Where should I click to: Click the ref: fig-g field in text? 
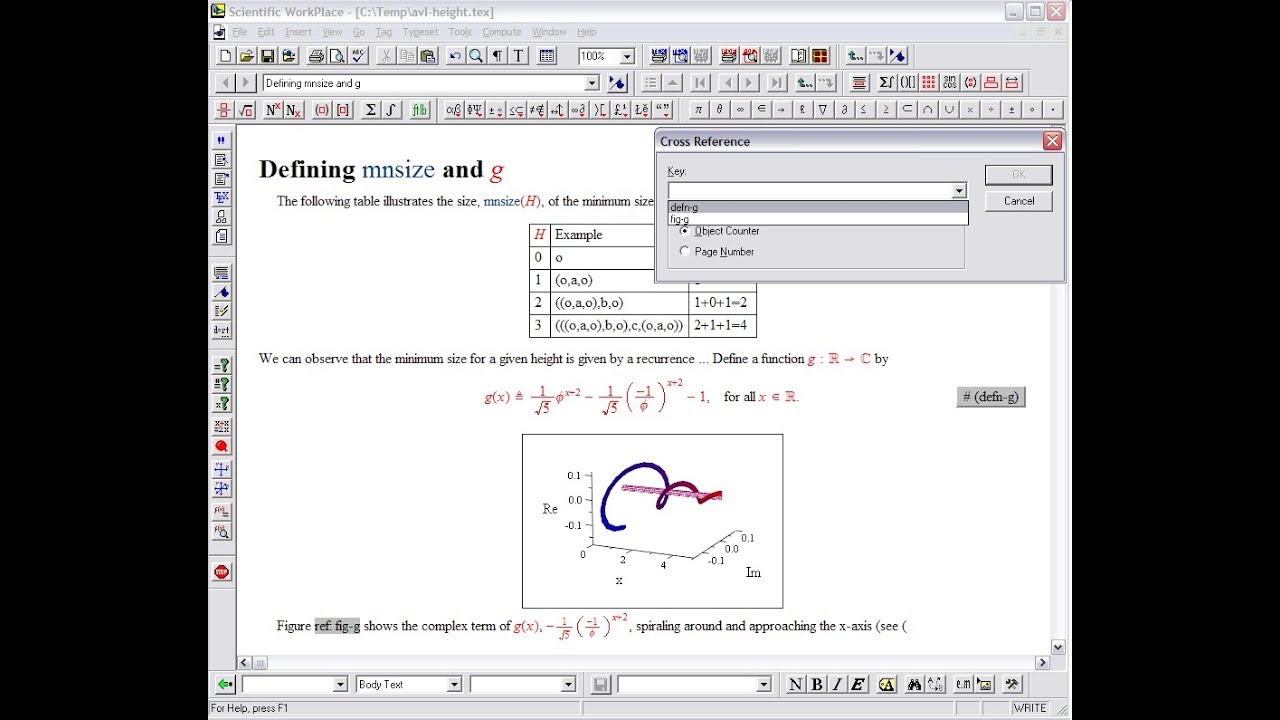(x=337, y=626)
